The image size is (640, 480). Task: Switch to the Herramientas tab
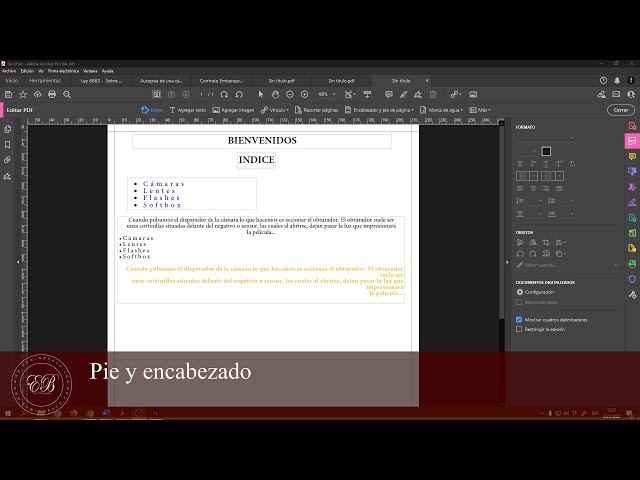point(45,81)
